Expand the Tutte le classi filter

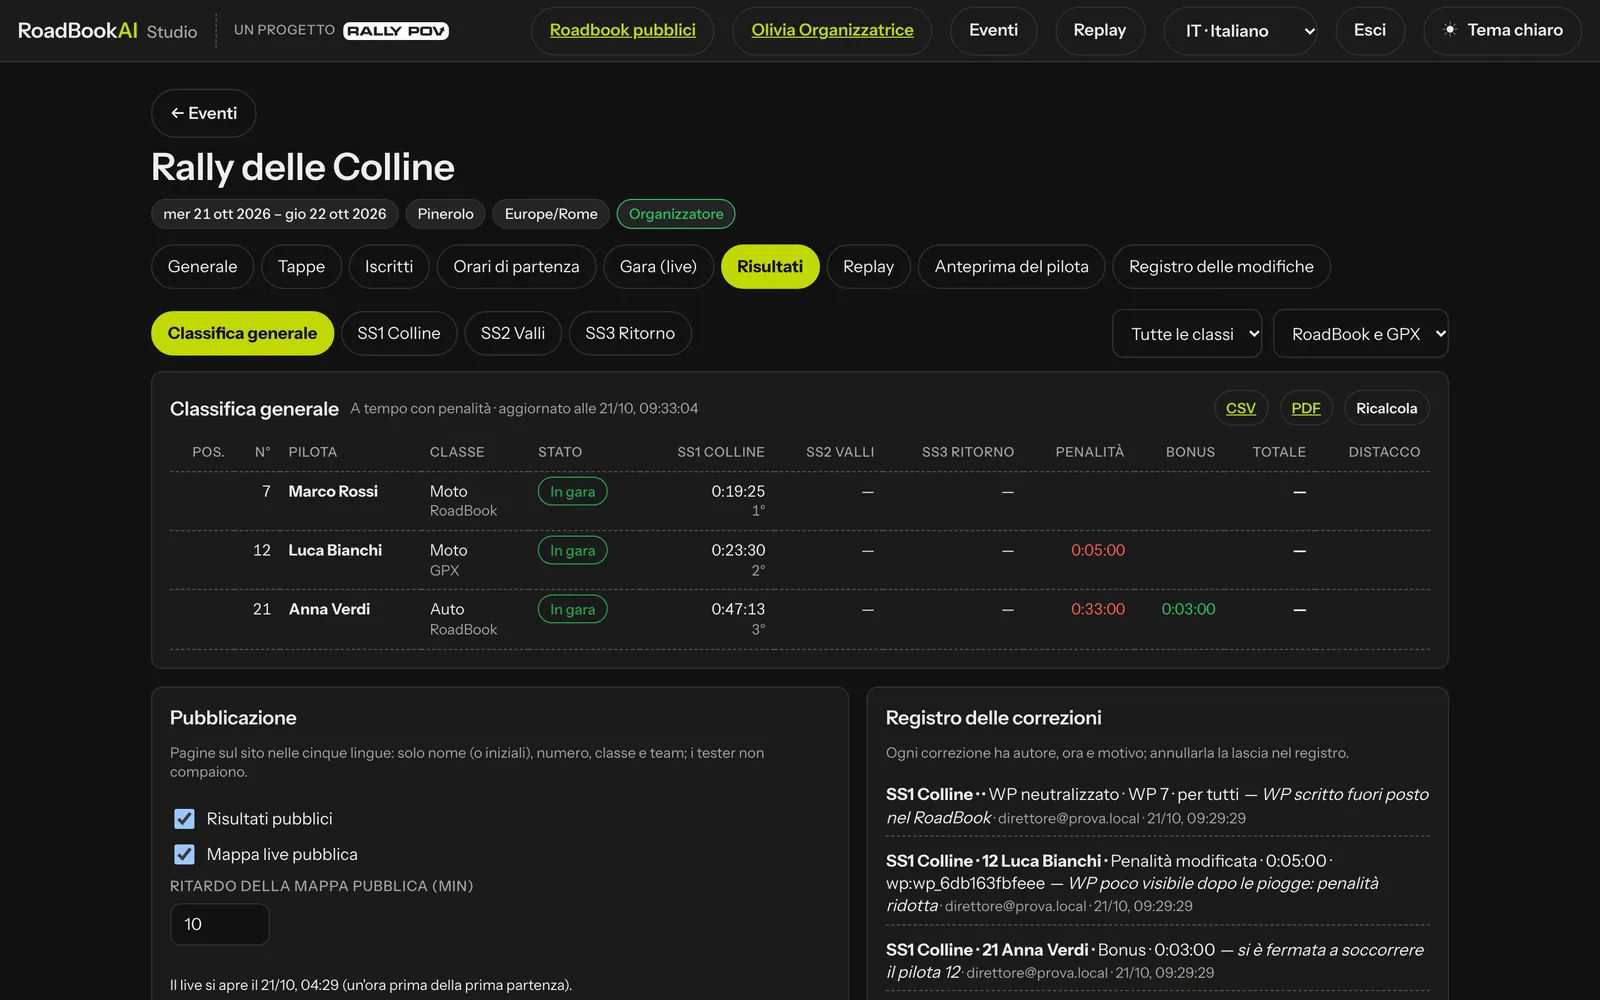(x=1187, y=334)
